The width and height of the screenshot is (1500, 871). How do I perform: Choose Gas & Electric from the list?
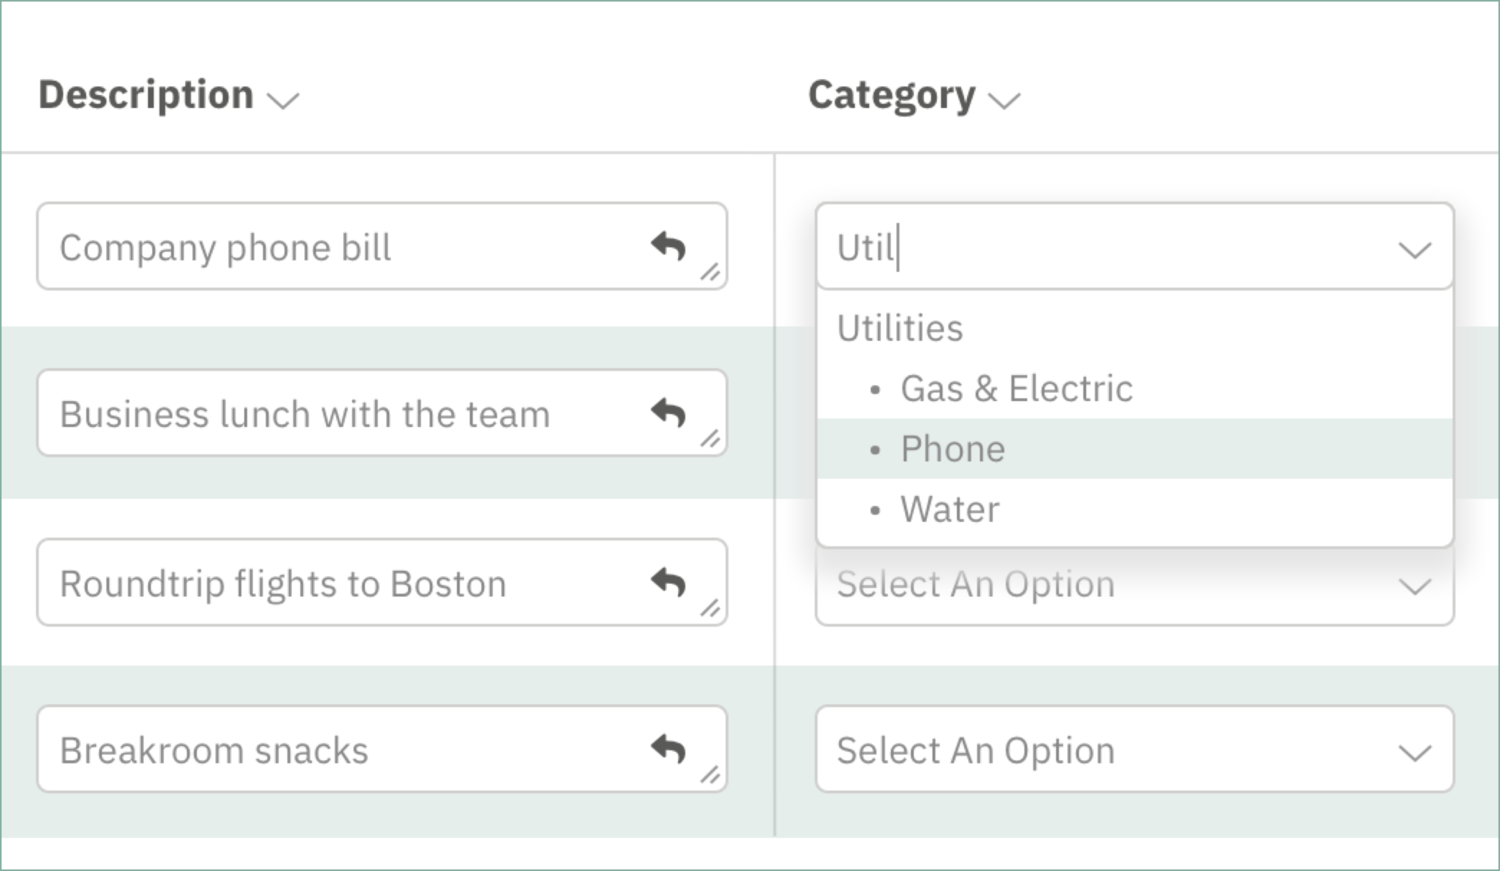click(x=1016, y=388)
